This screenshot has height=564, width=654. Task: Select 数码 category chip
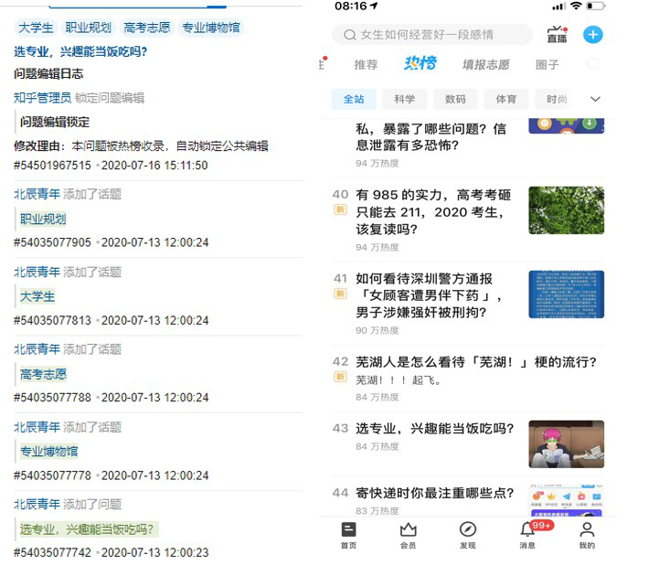455,99
